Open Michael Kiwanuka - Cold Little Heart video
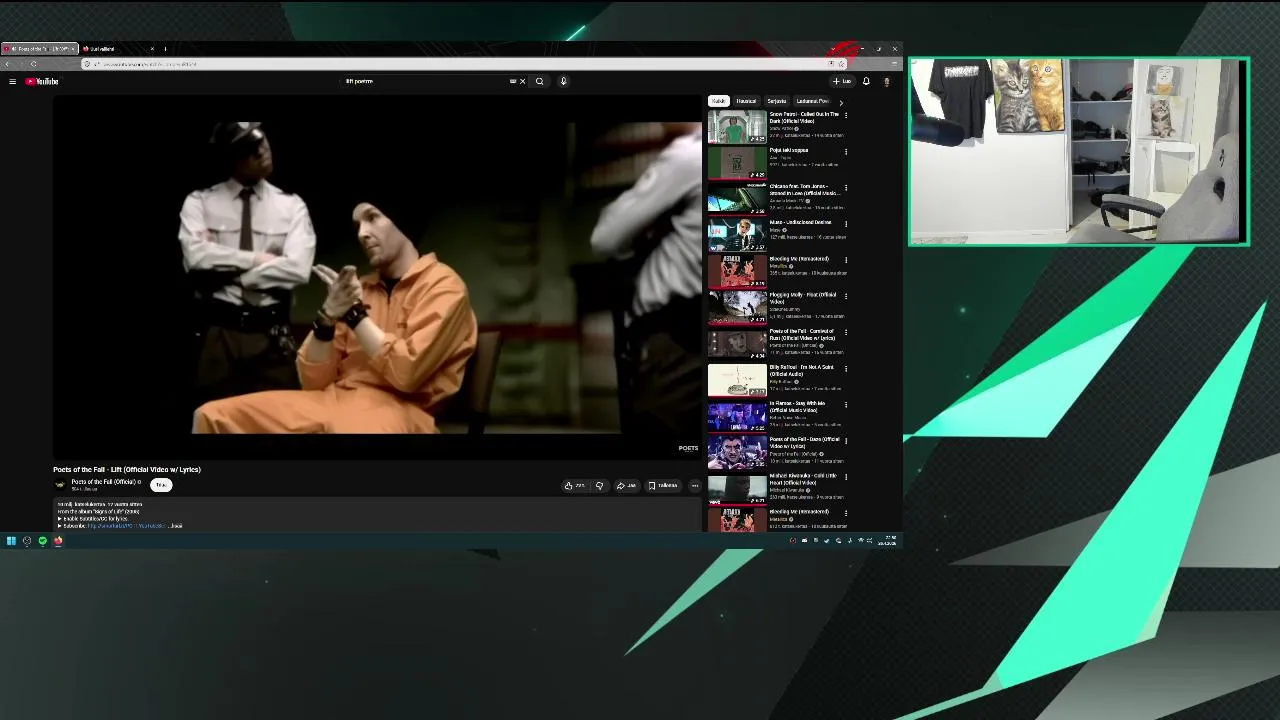 click(x=803, y=479)
